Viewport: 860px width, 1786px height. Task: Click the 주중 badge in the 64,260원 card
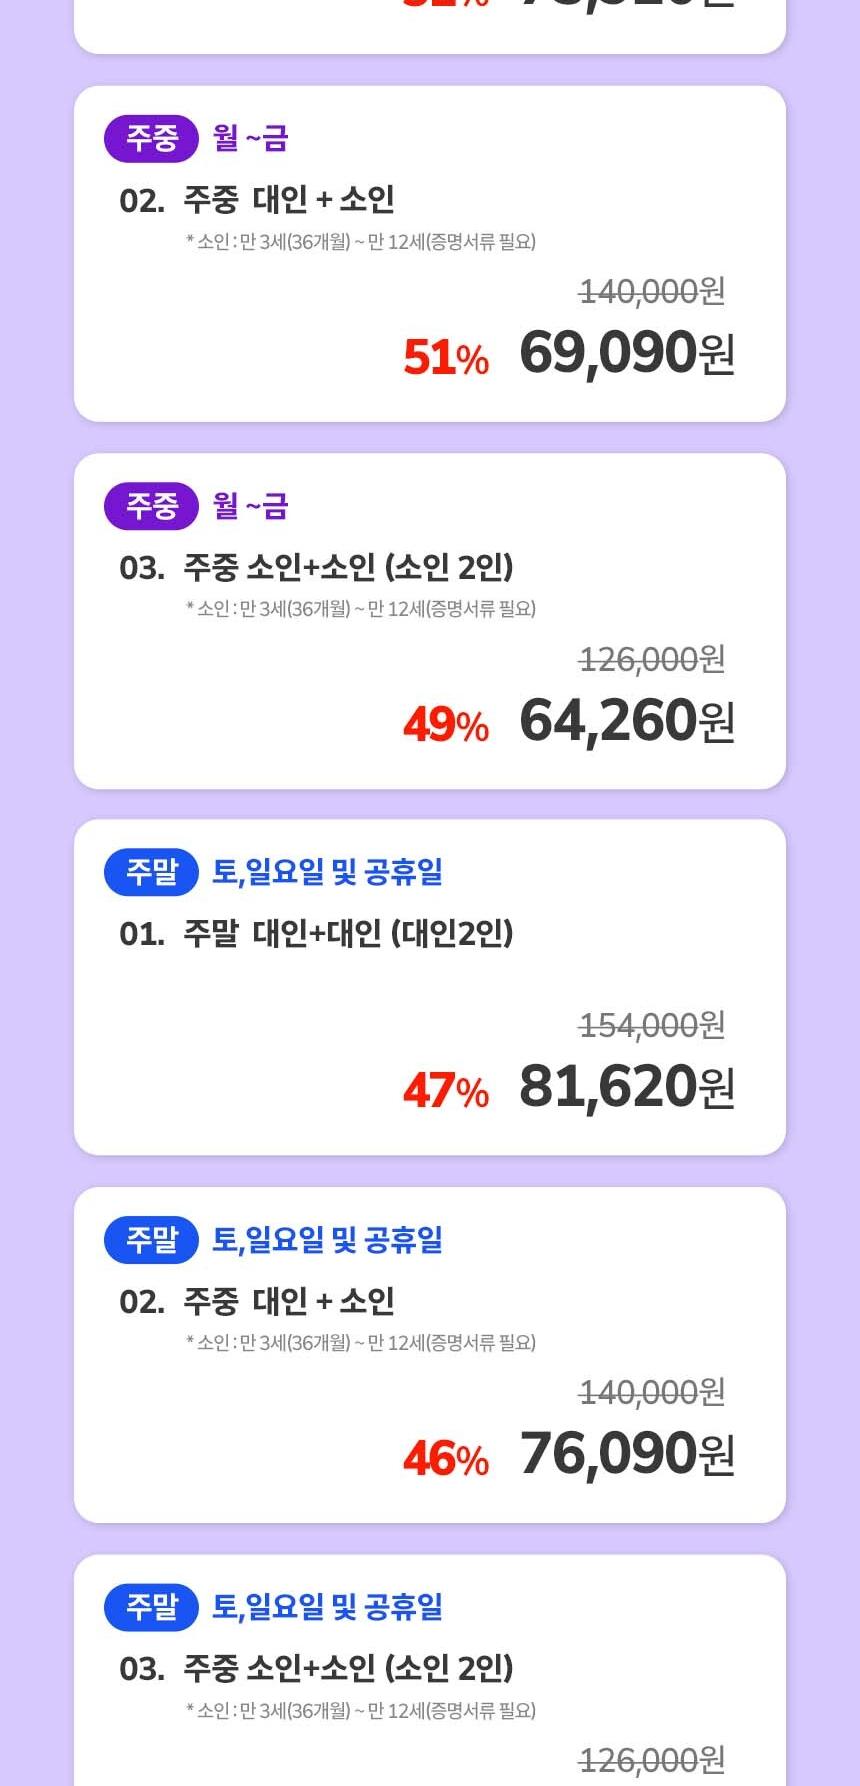[x=151, y=506]
